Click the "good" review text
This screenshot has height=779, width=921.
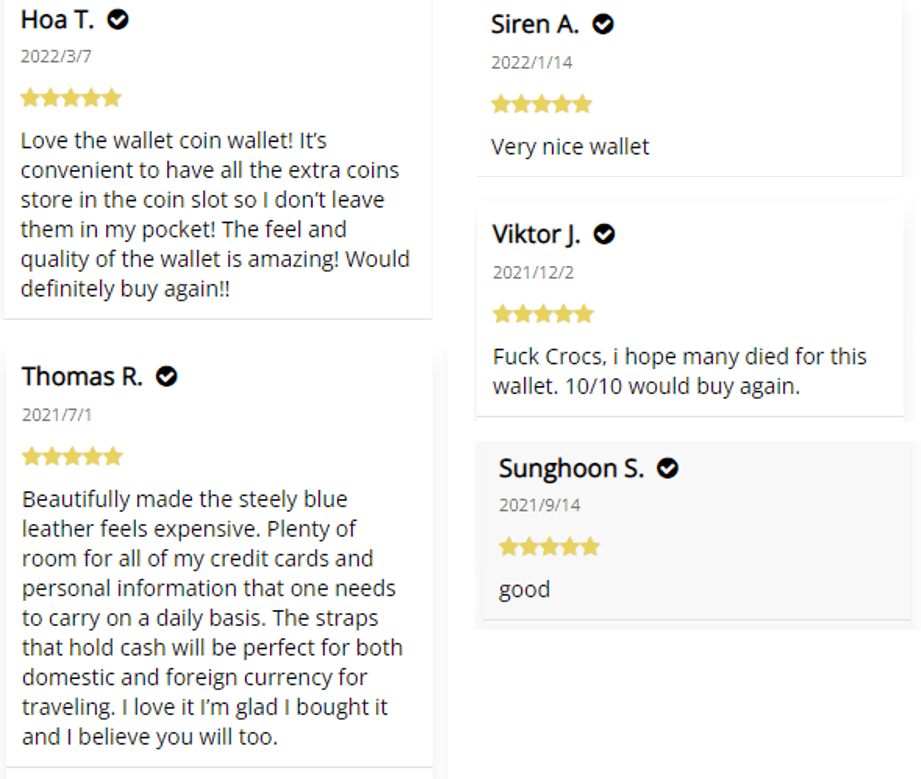pyautogui.click(x=524, y=589)
